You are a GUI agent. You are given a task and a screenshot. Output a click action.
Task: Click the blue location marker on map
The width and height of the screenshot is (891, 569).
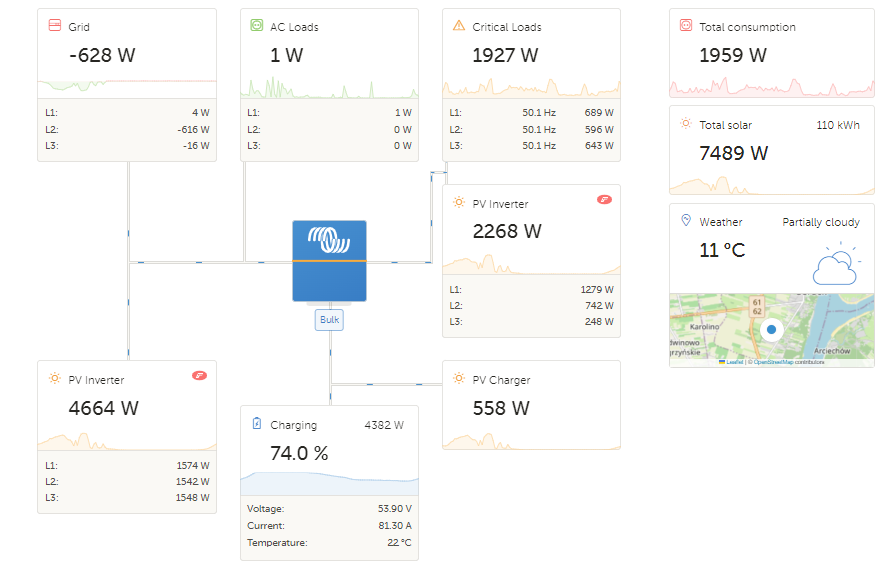point(771,329)
